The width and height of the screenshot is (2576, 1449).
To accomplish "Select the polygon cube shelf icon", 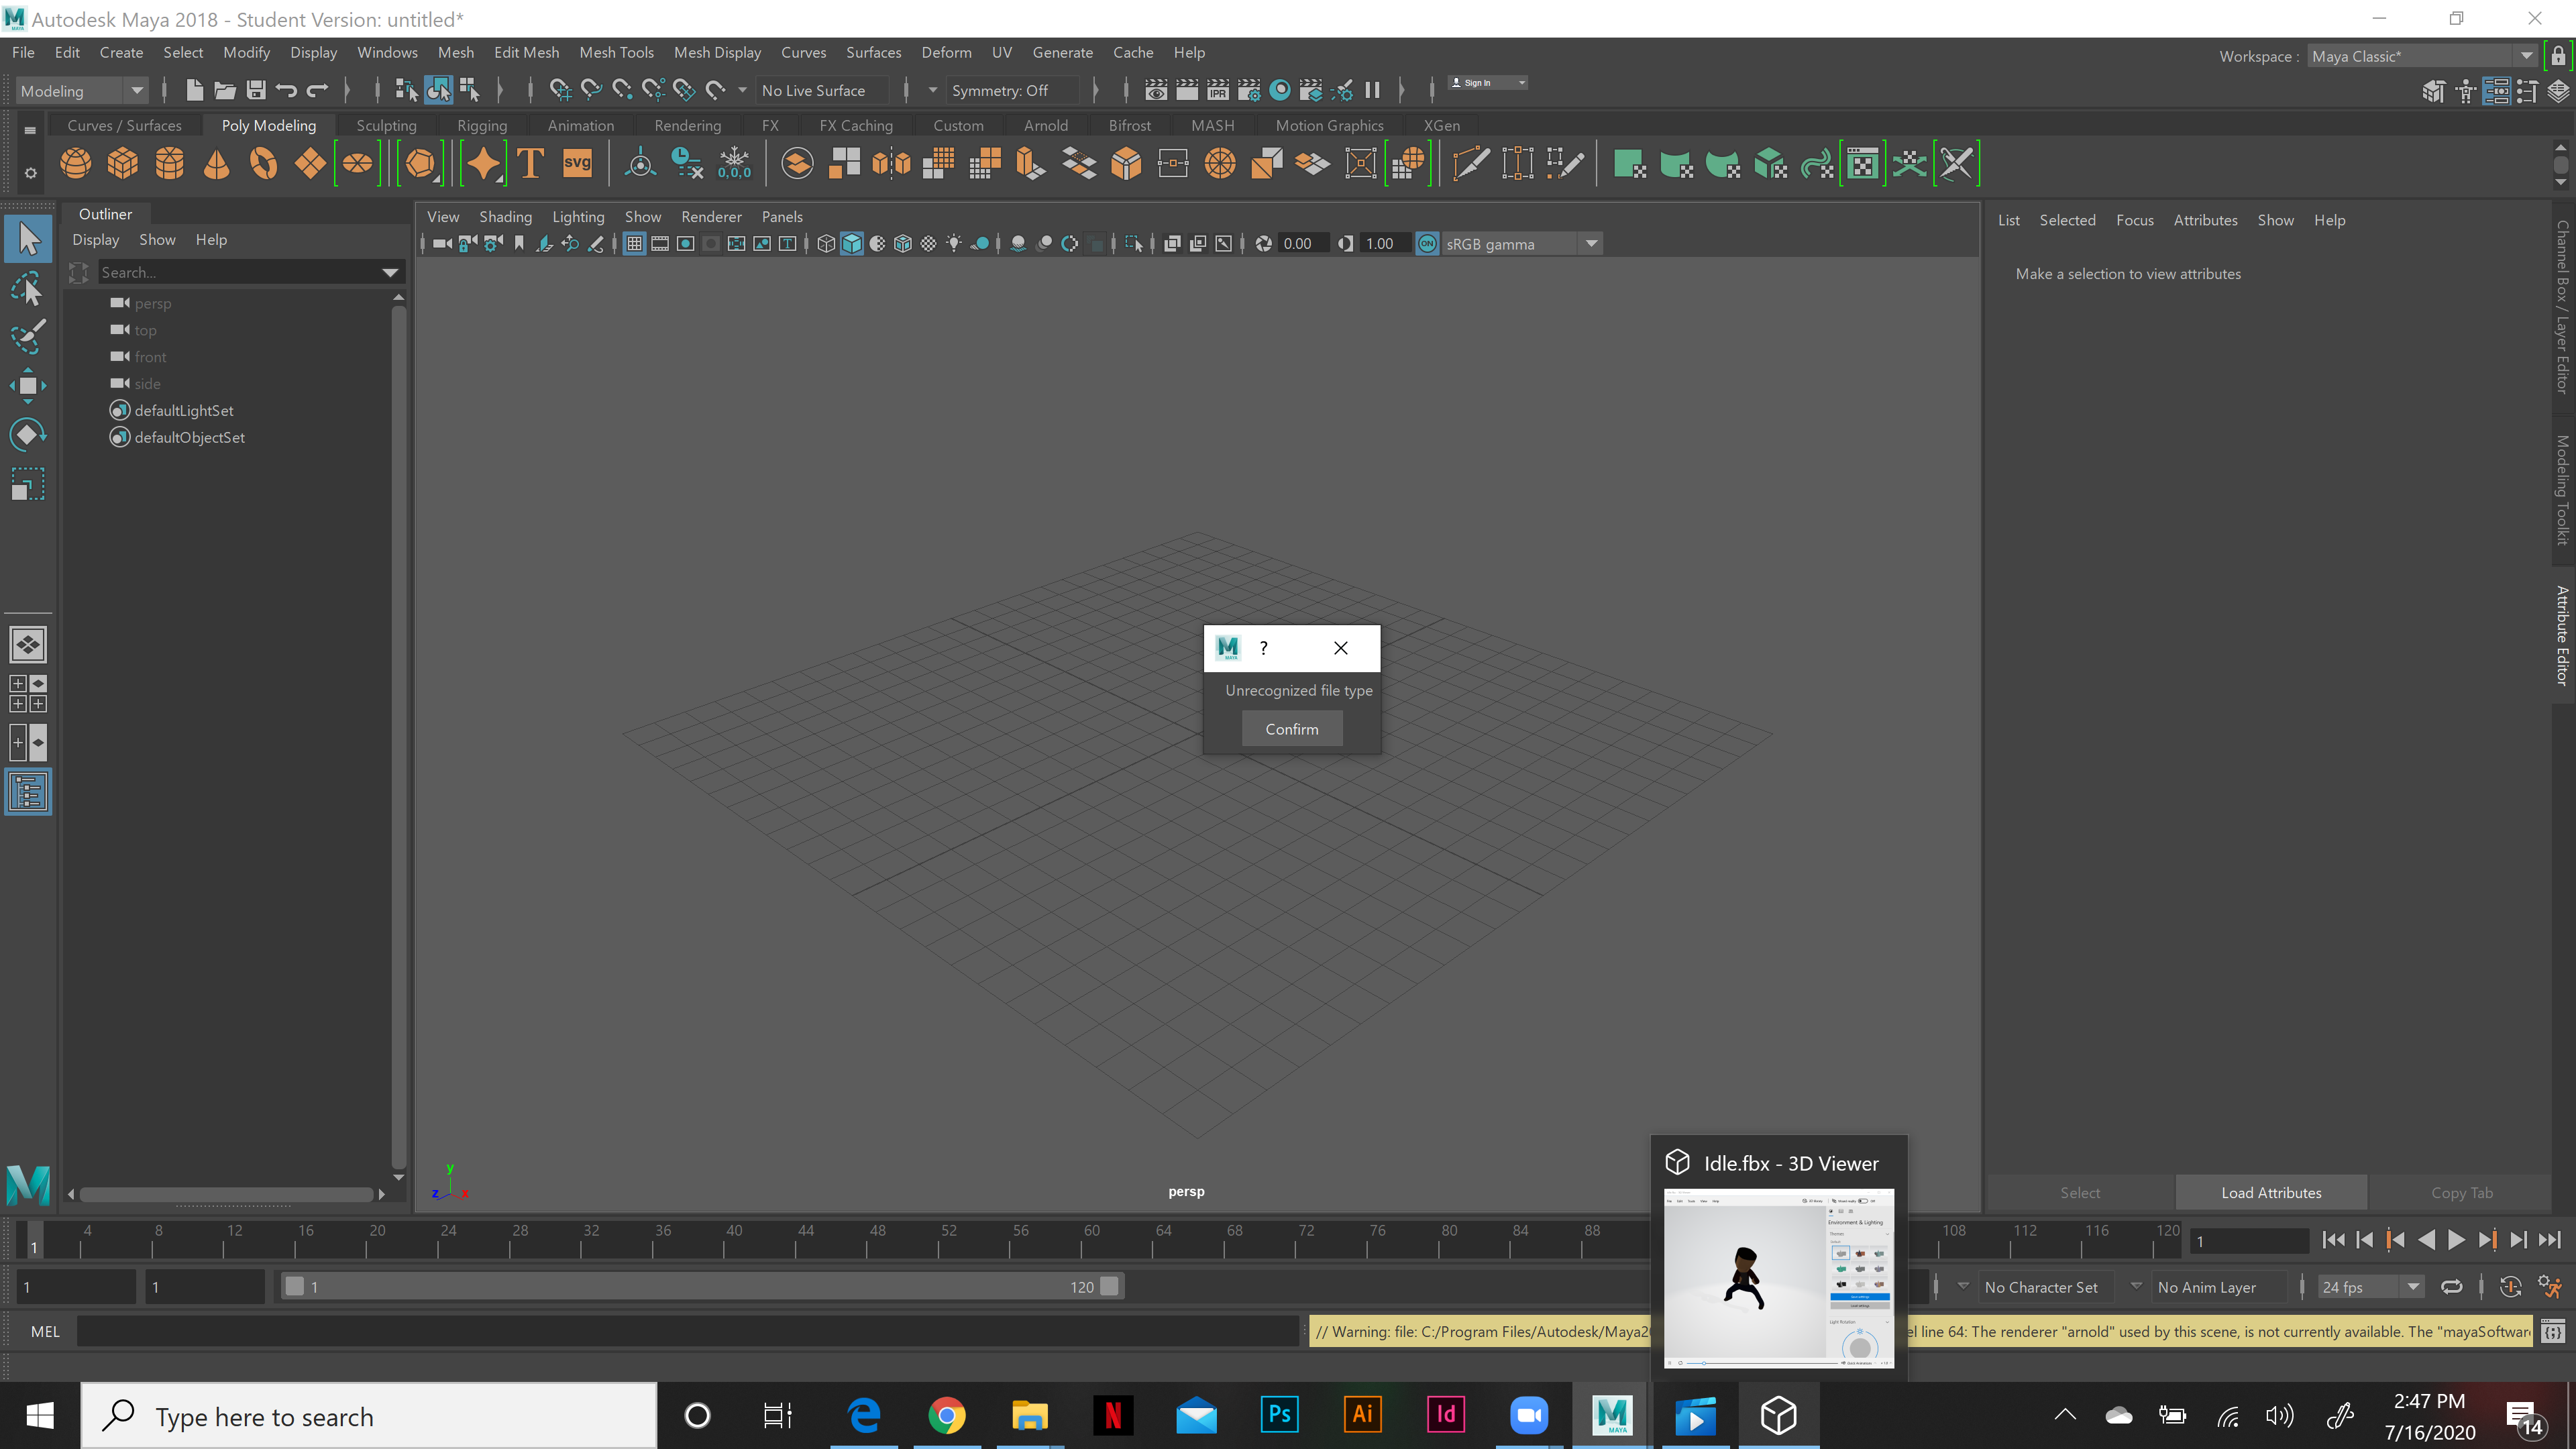I will [122, 163].
